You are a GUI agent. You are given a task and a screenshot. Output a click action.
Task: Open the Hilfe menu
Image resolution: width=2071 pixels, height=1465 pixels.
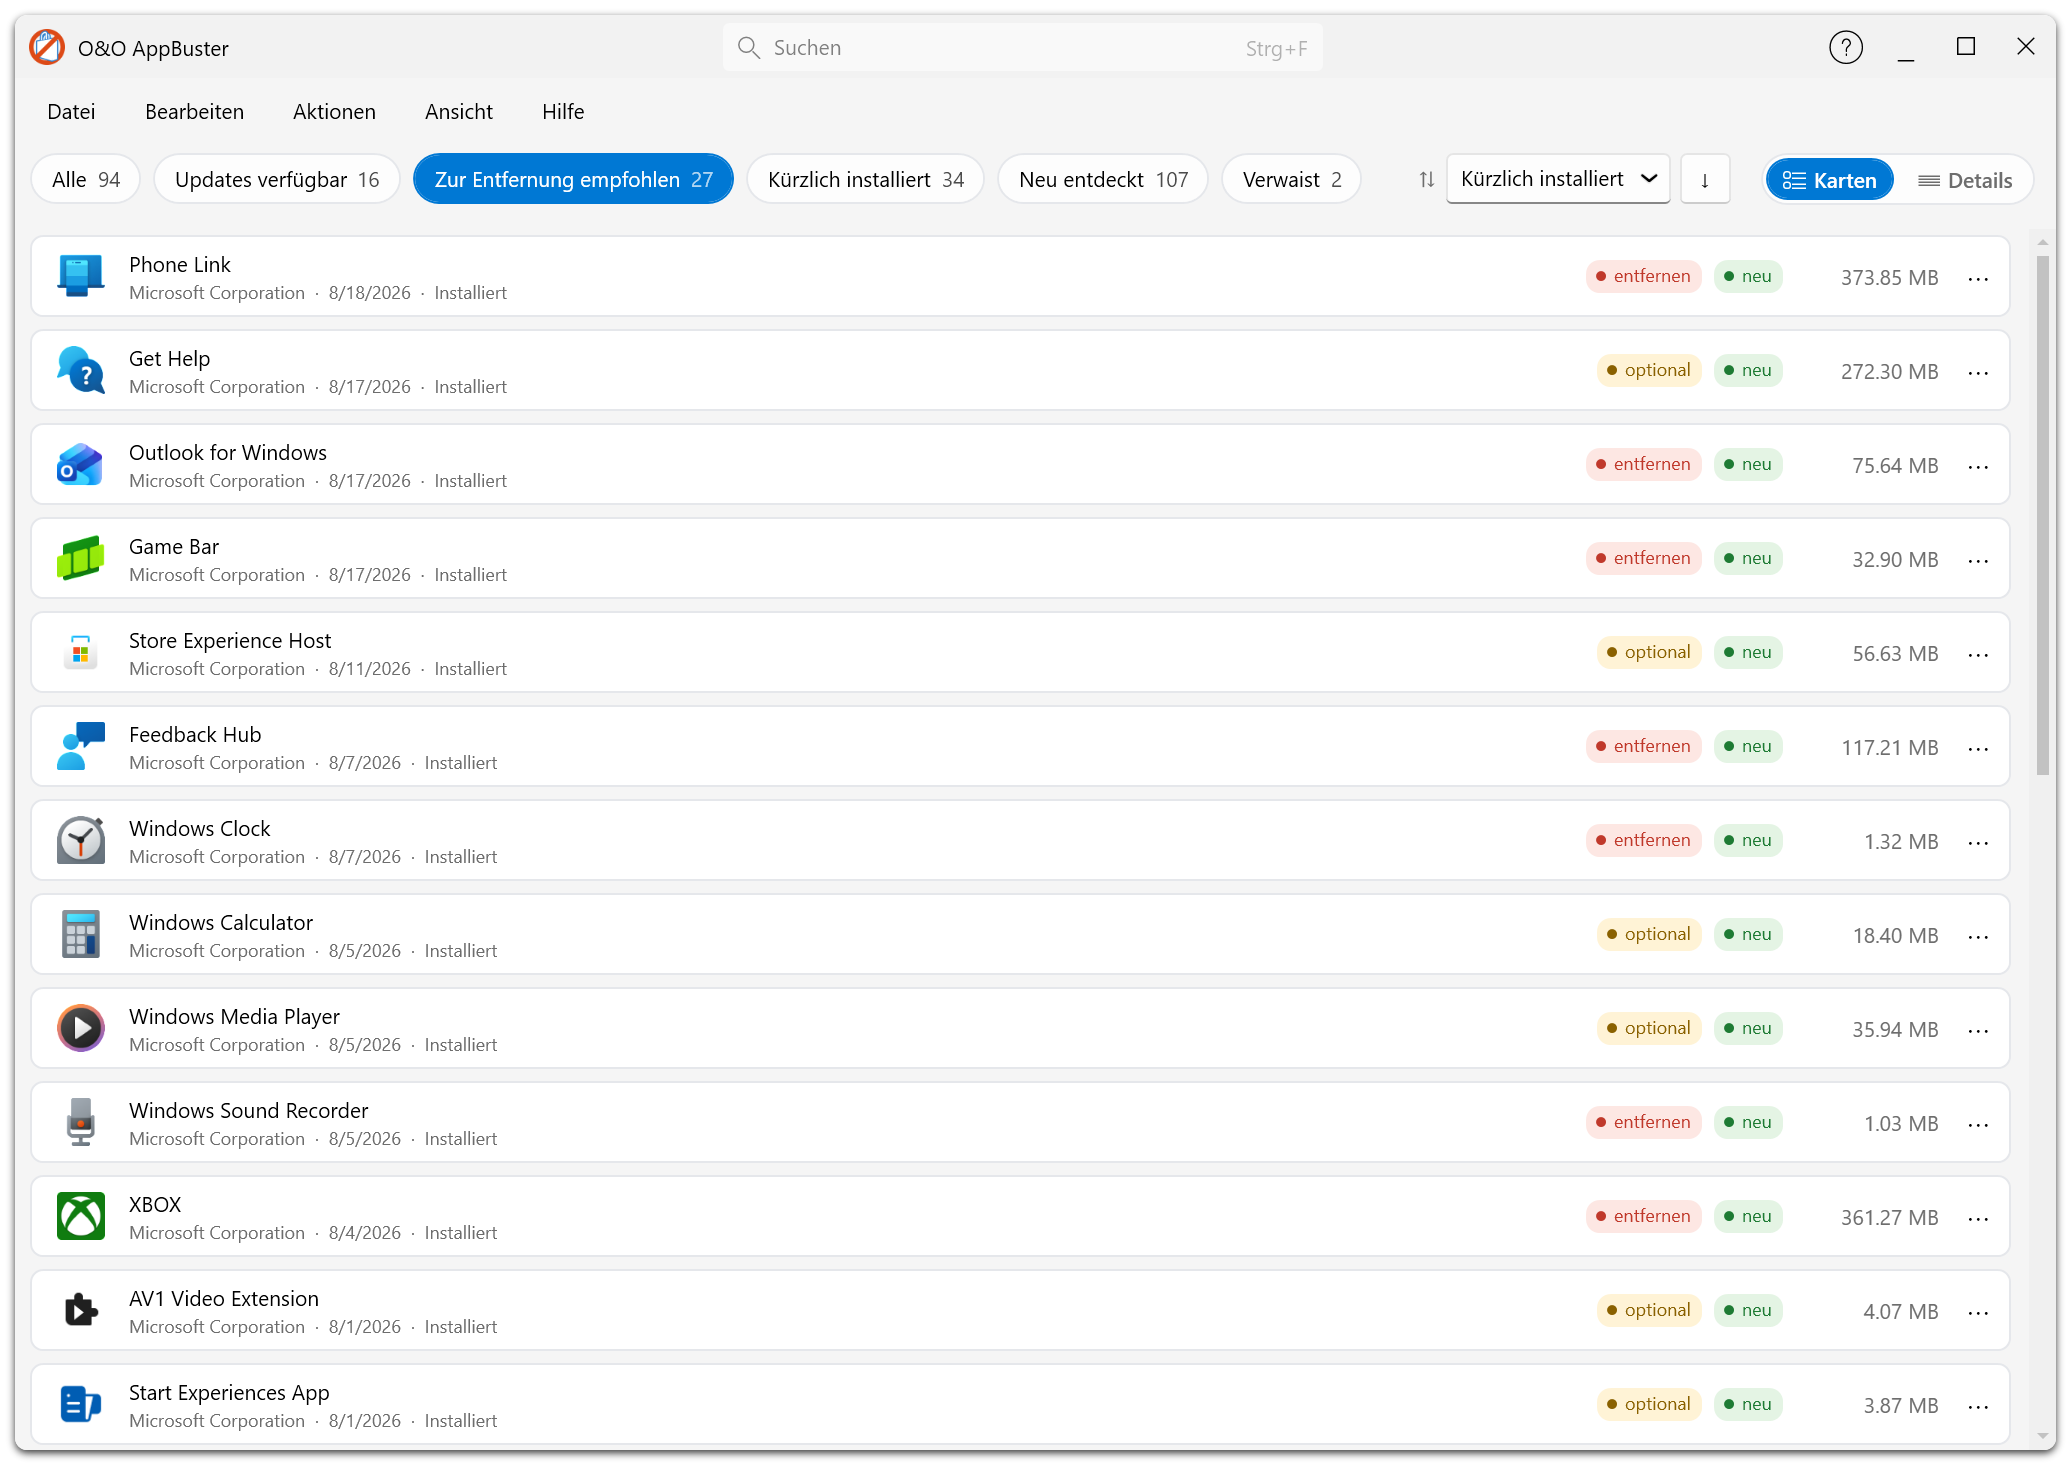563,112
